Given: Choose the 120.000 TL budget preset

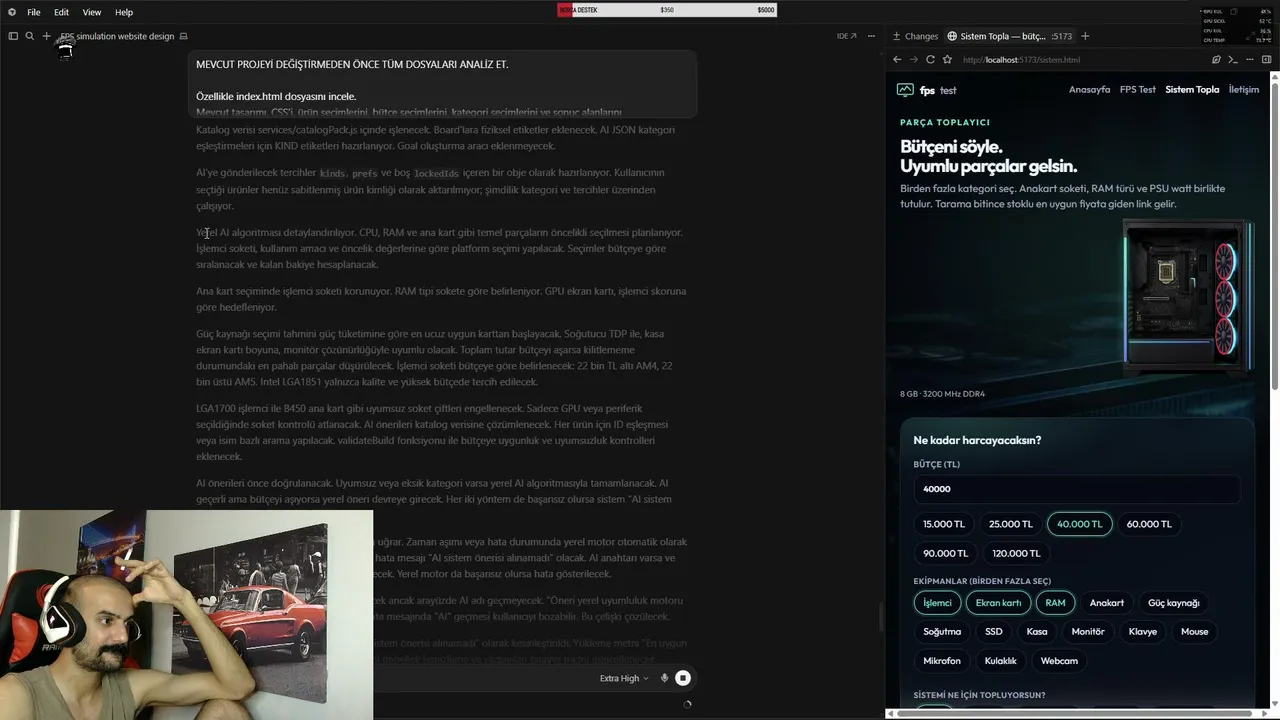Looking at the screenshot, I should [x=1016, y=553].
